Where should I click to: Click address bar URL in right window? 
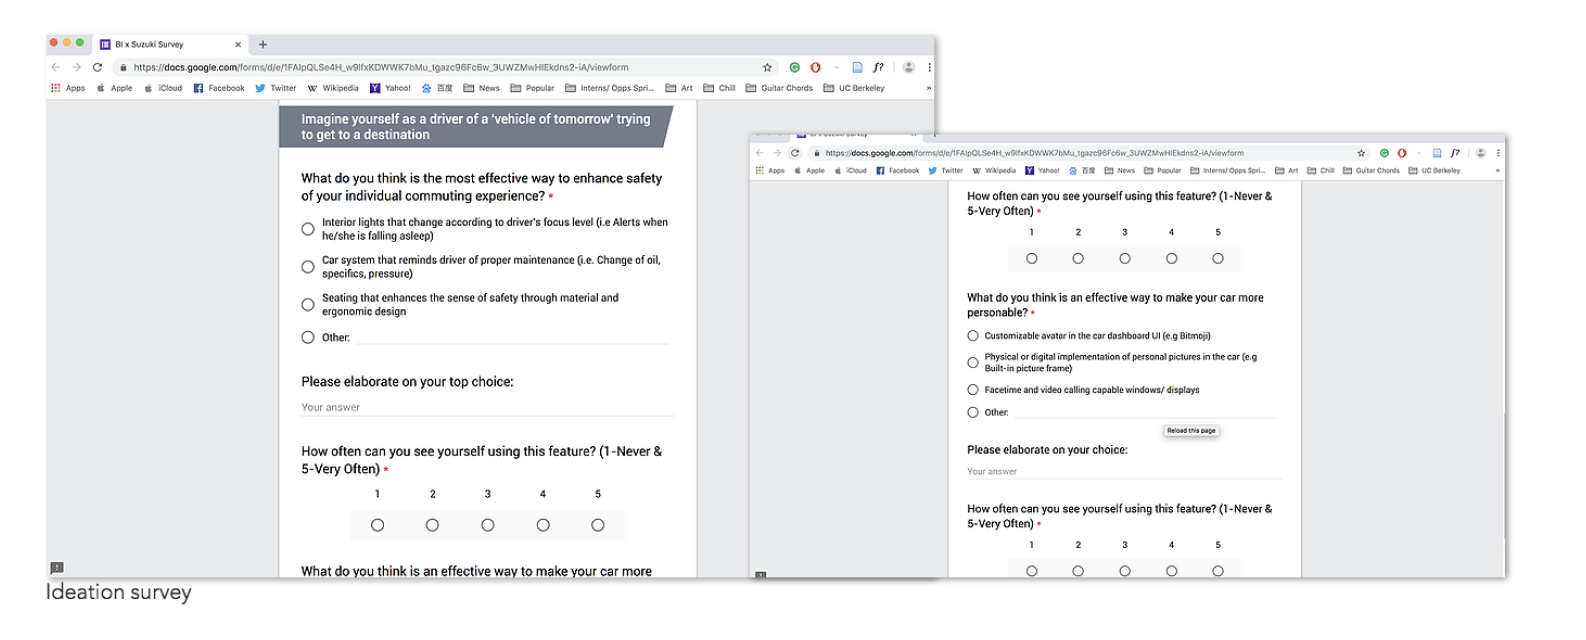tap(1035, 153)
